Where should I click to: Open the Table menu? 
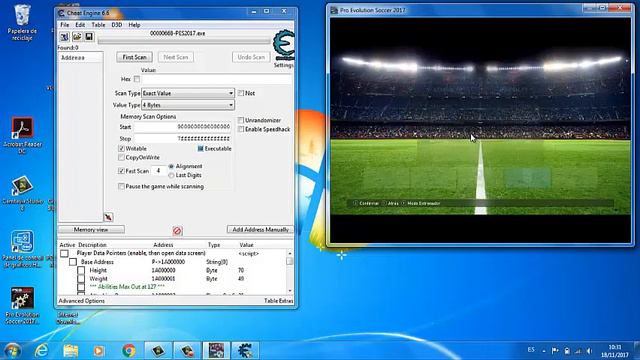[x=98, y=25]
